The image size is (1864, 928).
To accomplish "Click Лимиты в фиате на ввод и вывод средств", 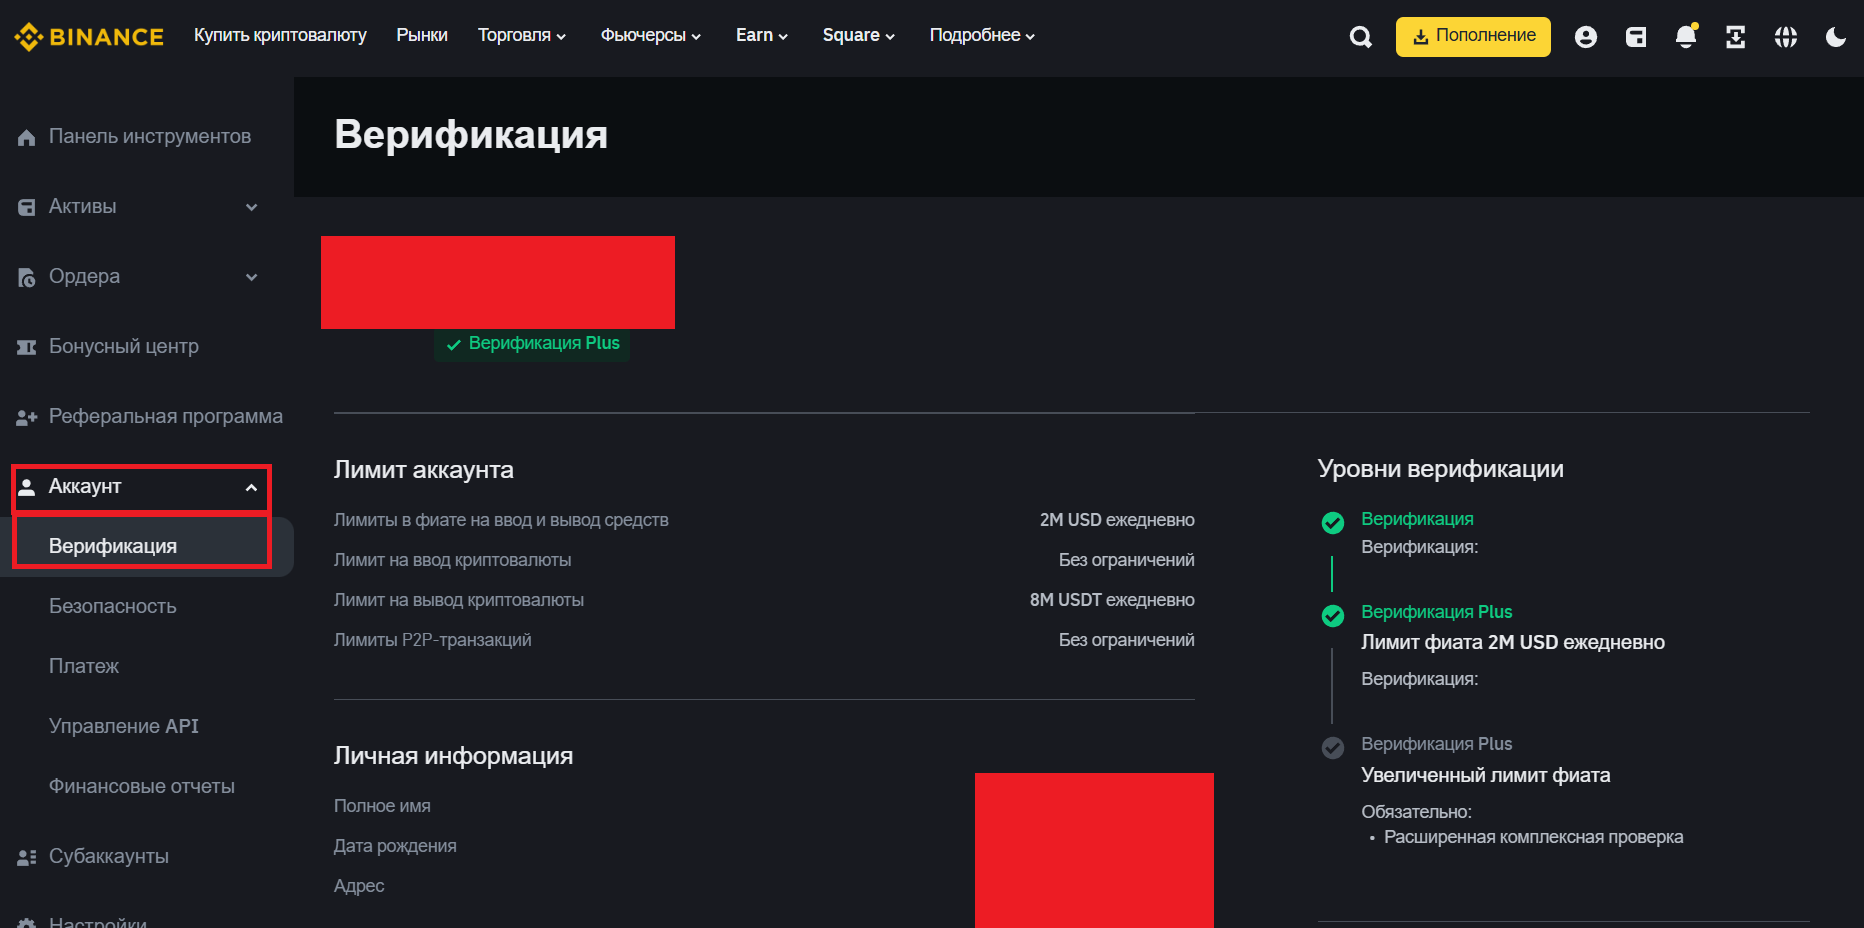I will coord(501,520).
